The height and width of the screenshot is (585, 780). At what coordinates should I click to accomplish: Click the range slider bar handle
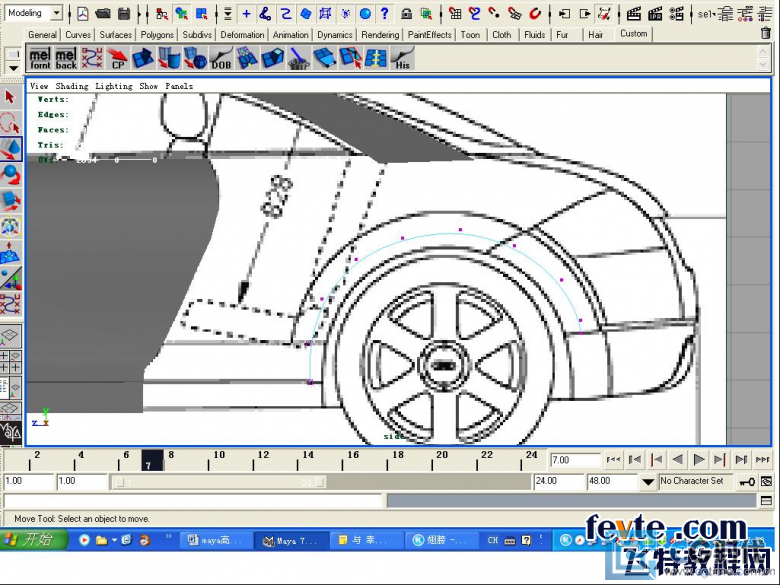point(219,482)
